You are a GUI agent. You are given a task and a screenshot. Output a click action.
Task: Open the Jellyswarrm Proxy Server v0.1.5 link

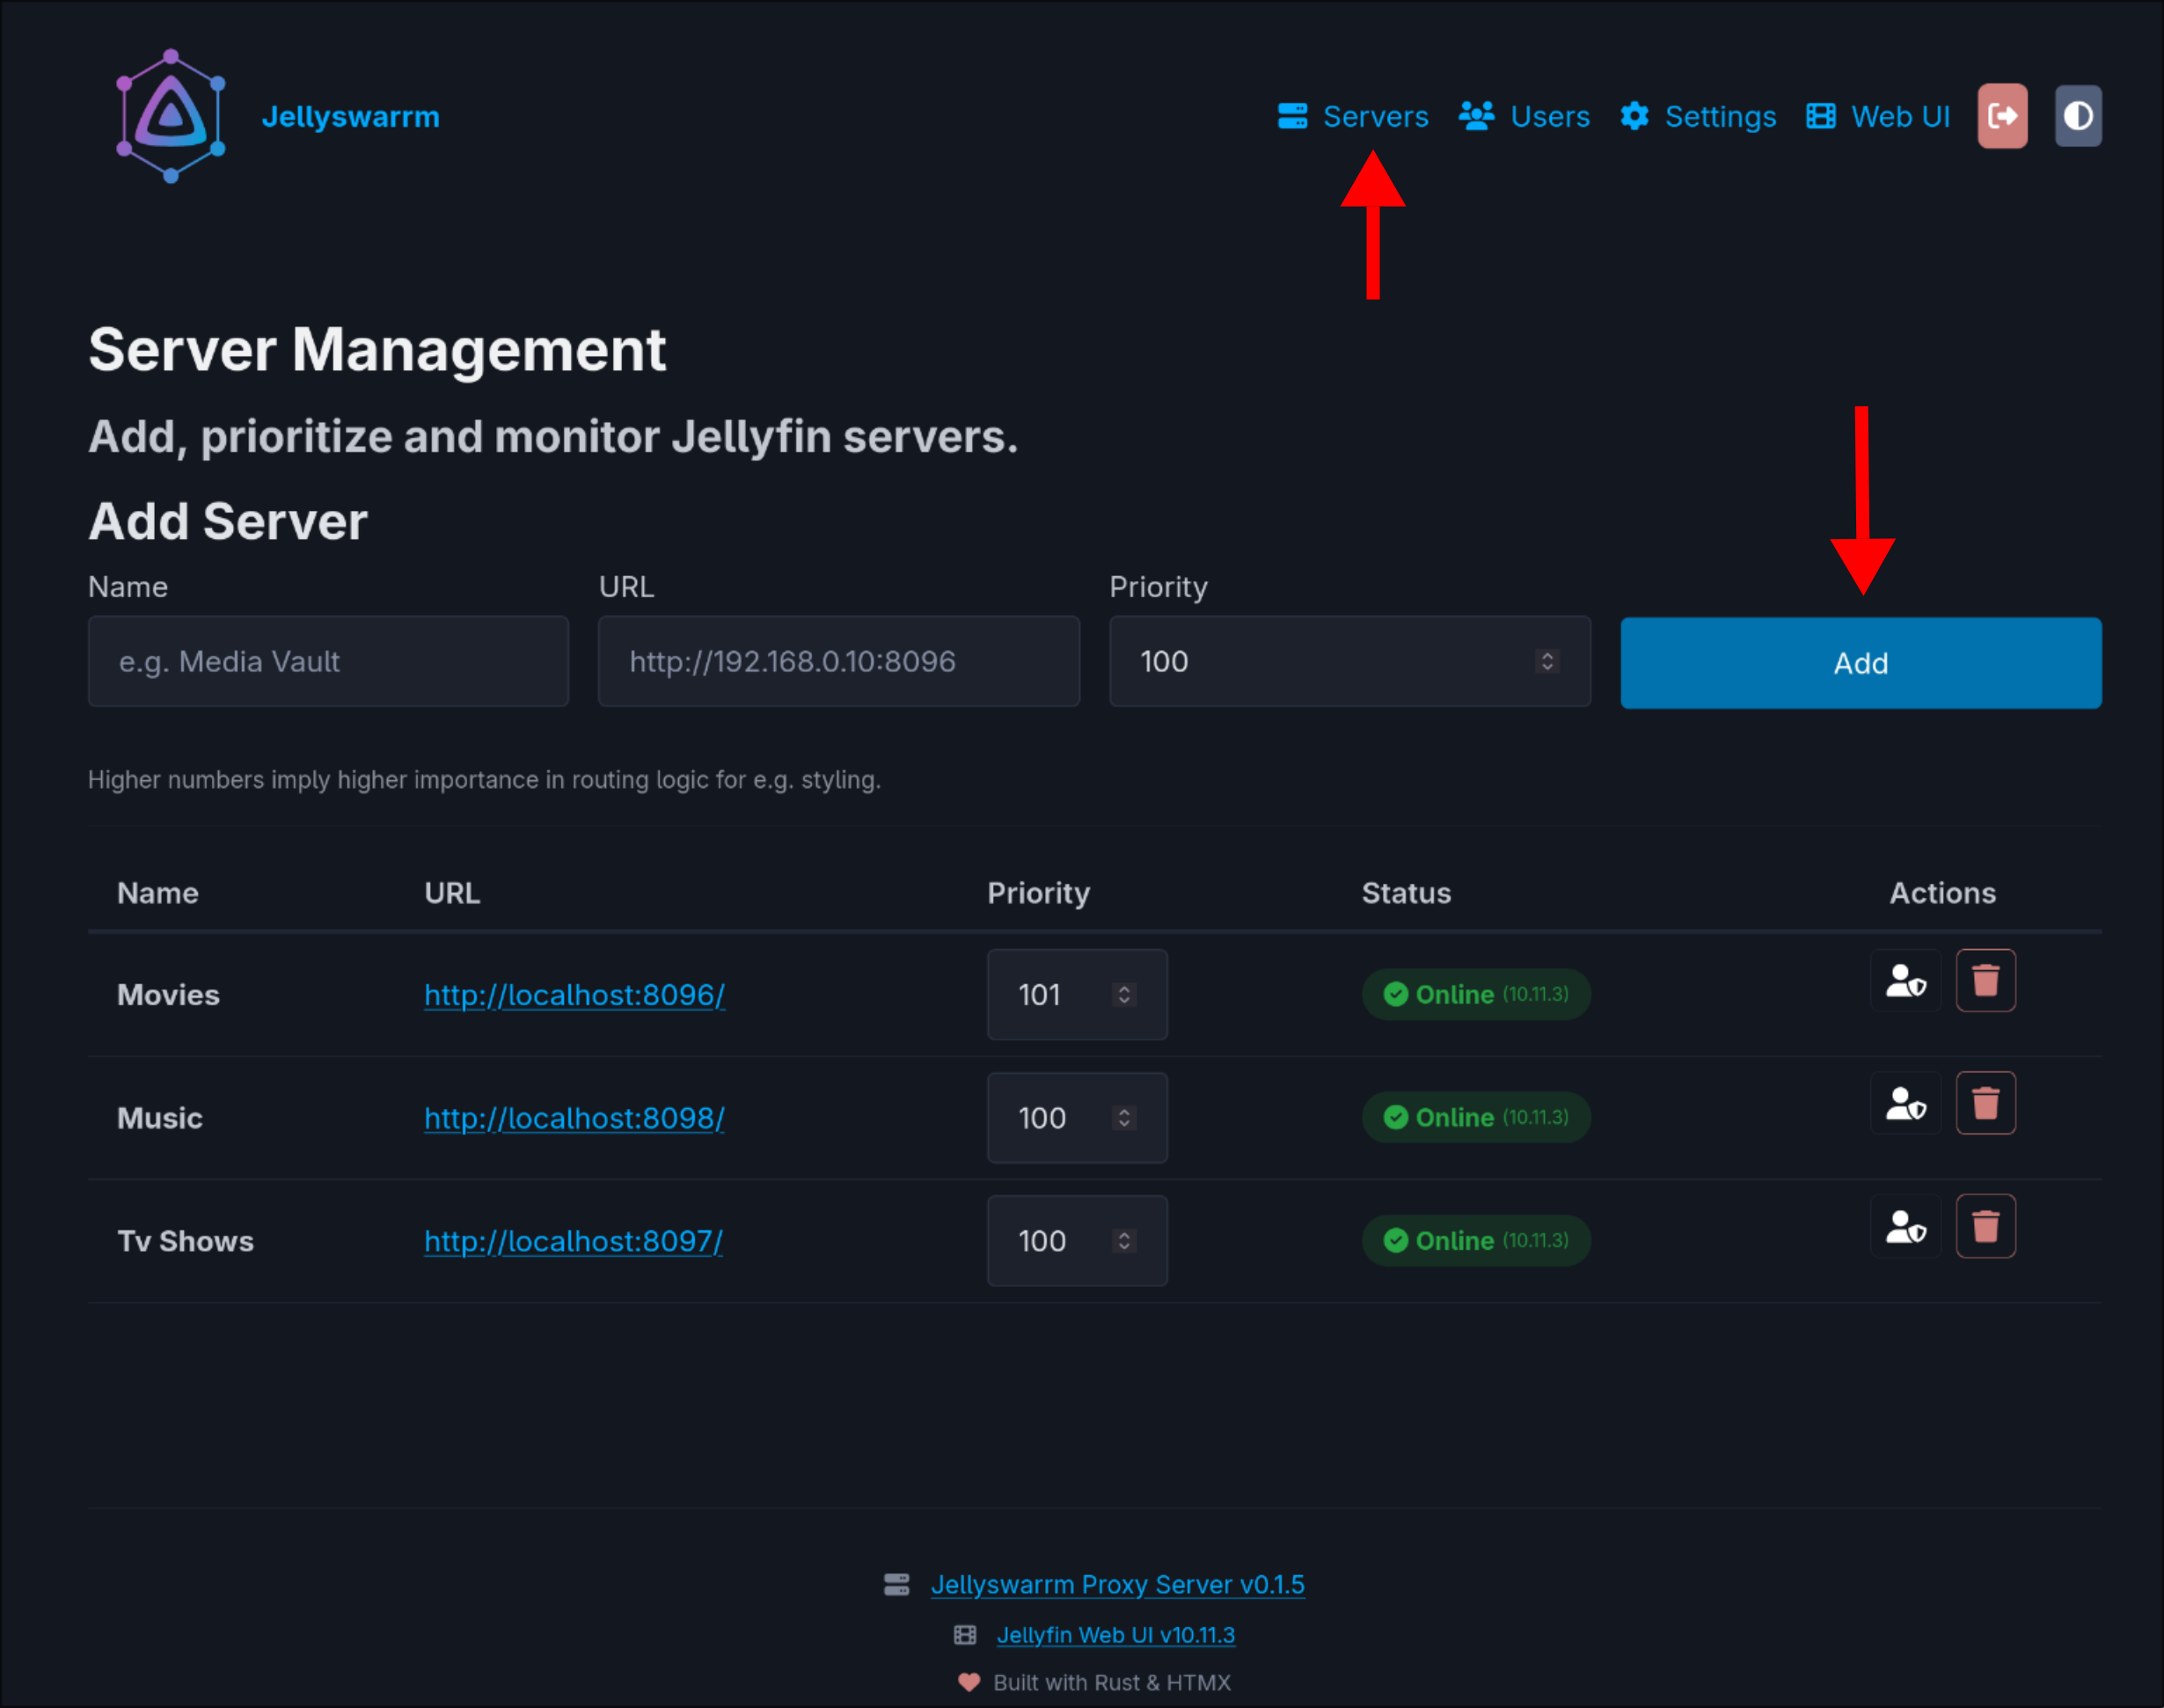(x=1117, y=1585)
